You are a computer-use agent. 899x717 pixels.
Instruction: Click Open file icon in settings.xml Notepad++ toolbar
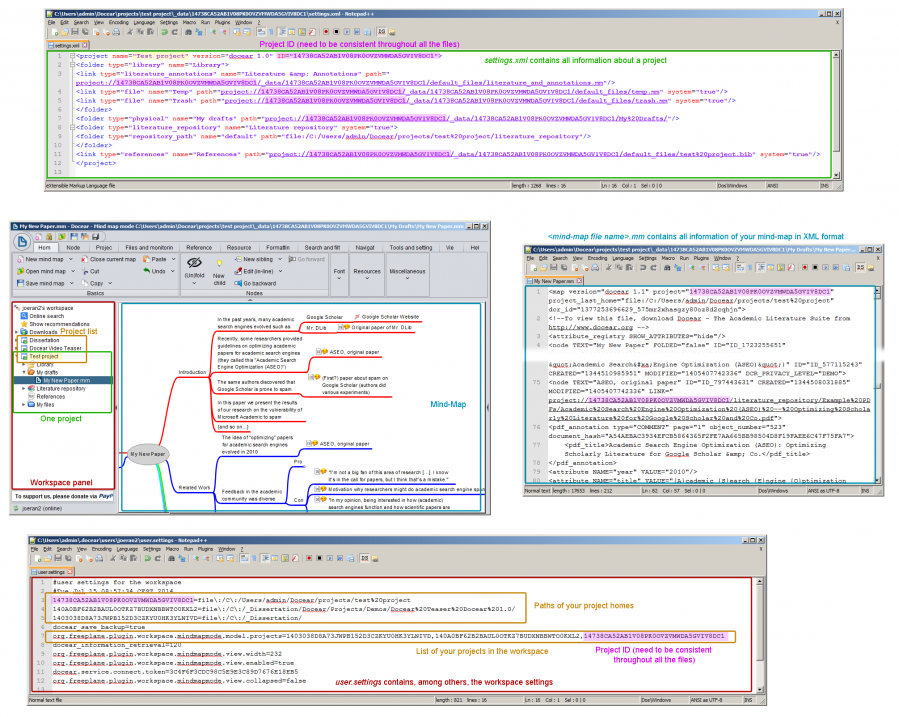click(x=65, y=32)
